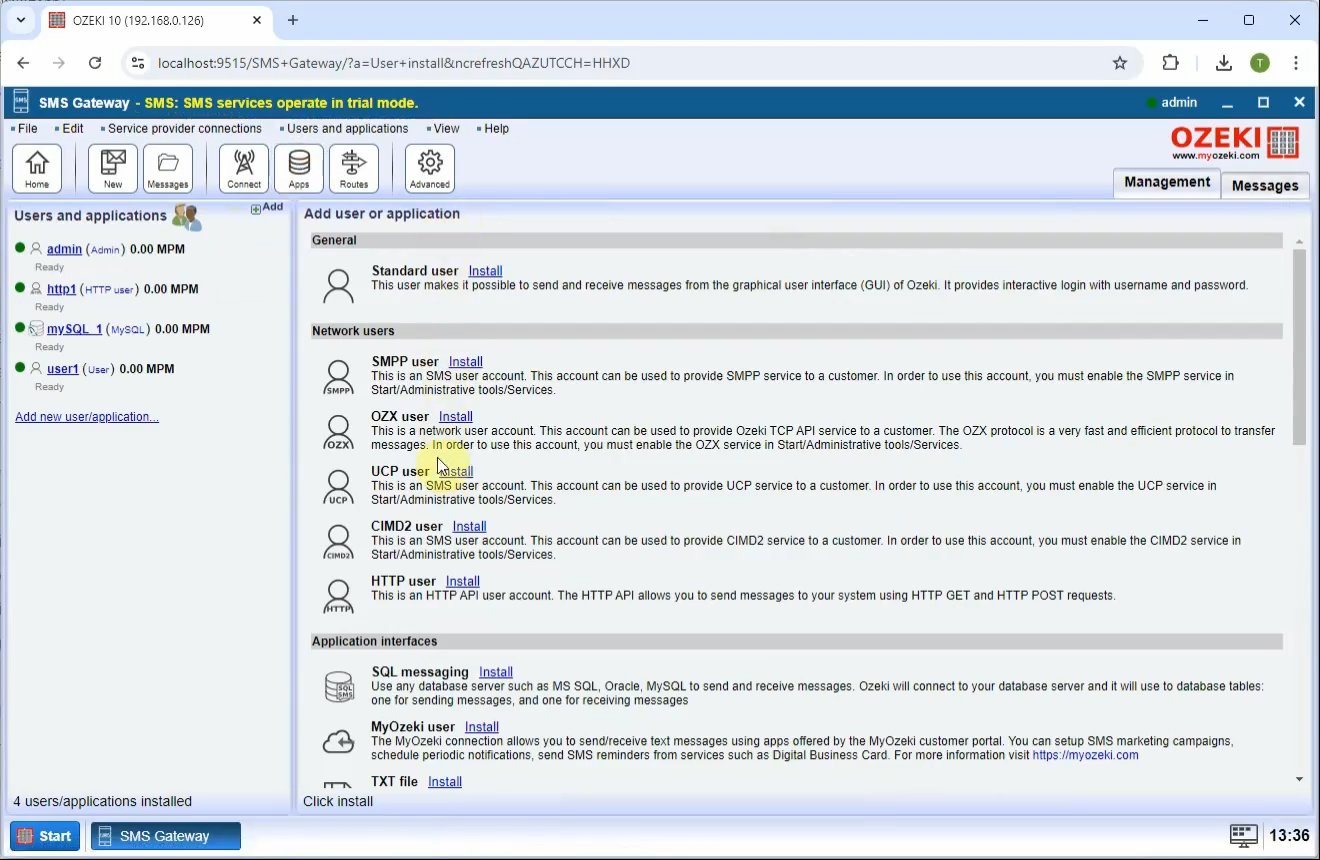
Task: Click the https://myozeki.com link
Action: [x=1085, y=755]
